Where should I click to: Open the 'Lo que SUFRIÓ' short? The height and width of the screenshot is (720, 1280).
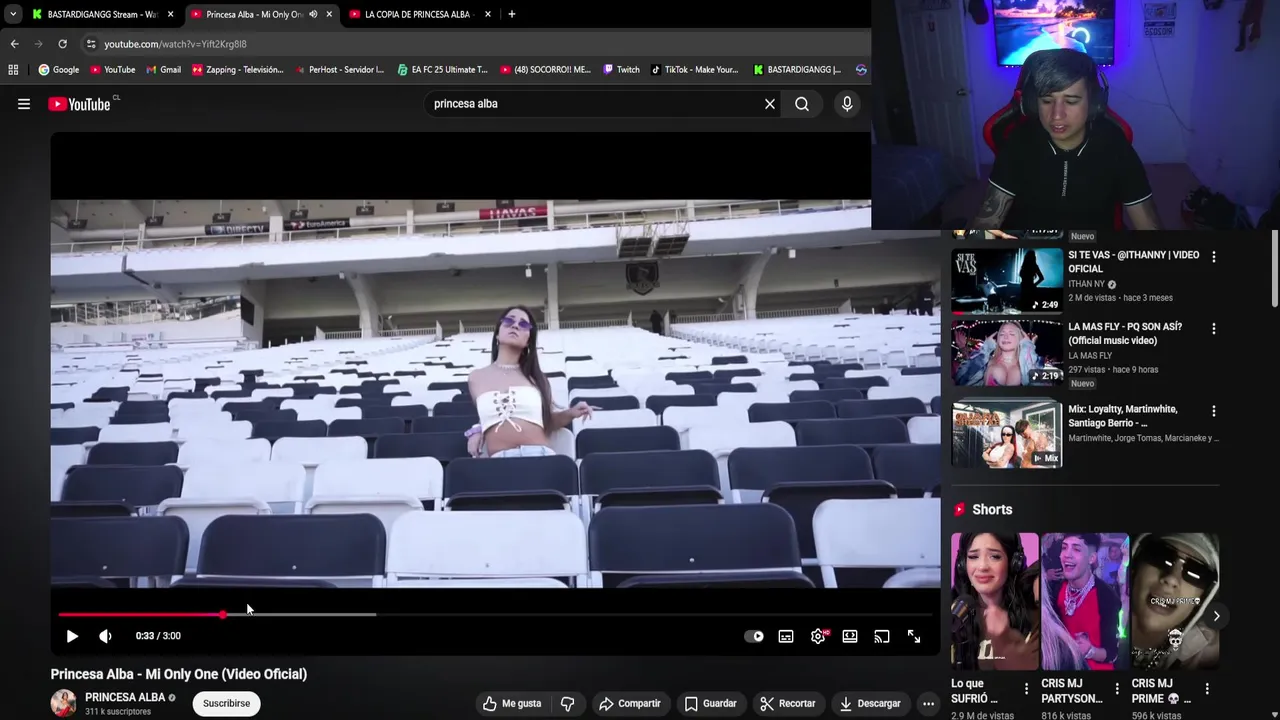coord(995,601)
